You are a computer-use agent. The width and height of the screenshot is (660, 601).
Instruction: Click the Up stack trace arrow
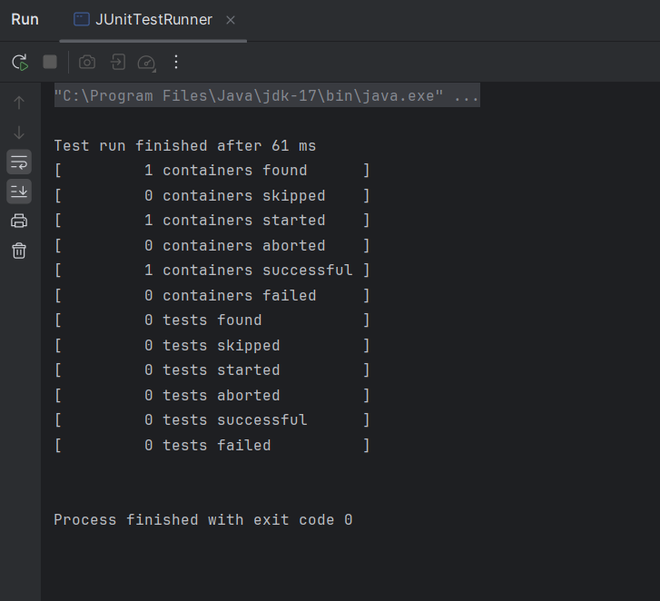pos(19,102)
